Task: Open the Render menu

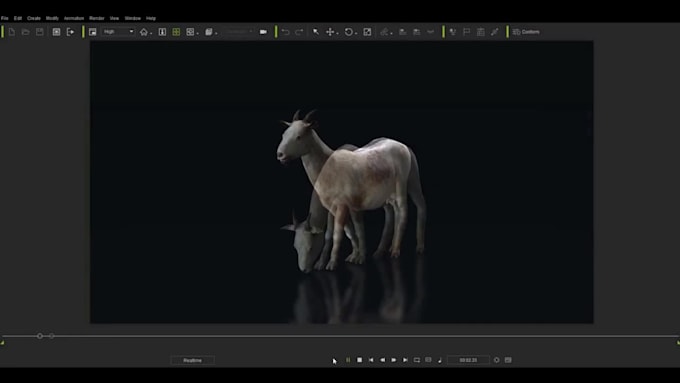Action: pos(97,18)
